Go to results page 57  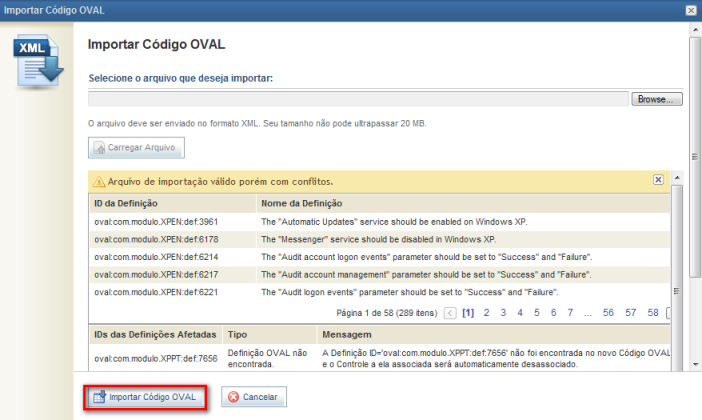[x=630, y=313]
